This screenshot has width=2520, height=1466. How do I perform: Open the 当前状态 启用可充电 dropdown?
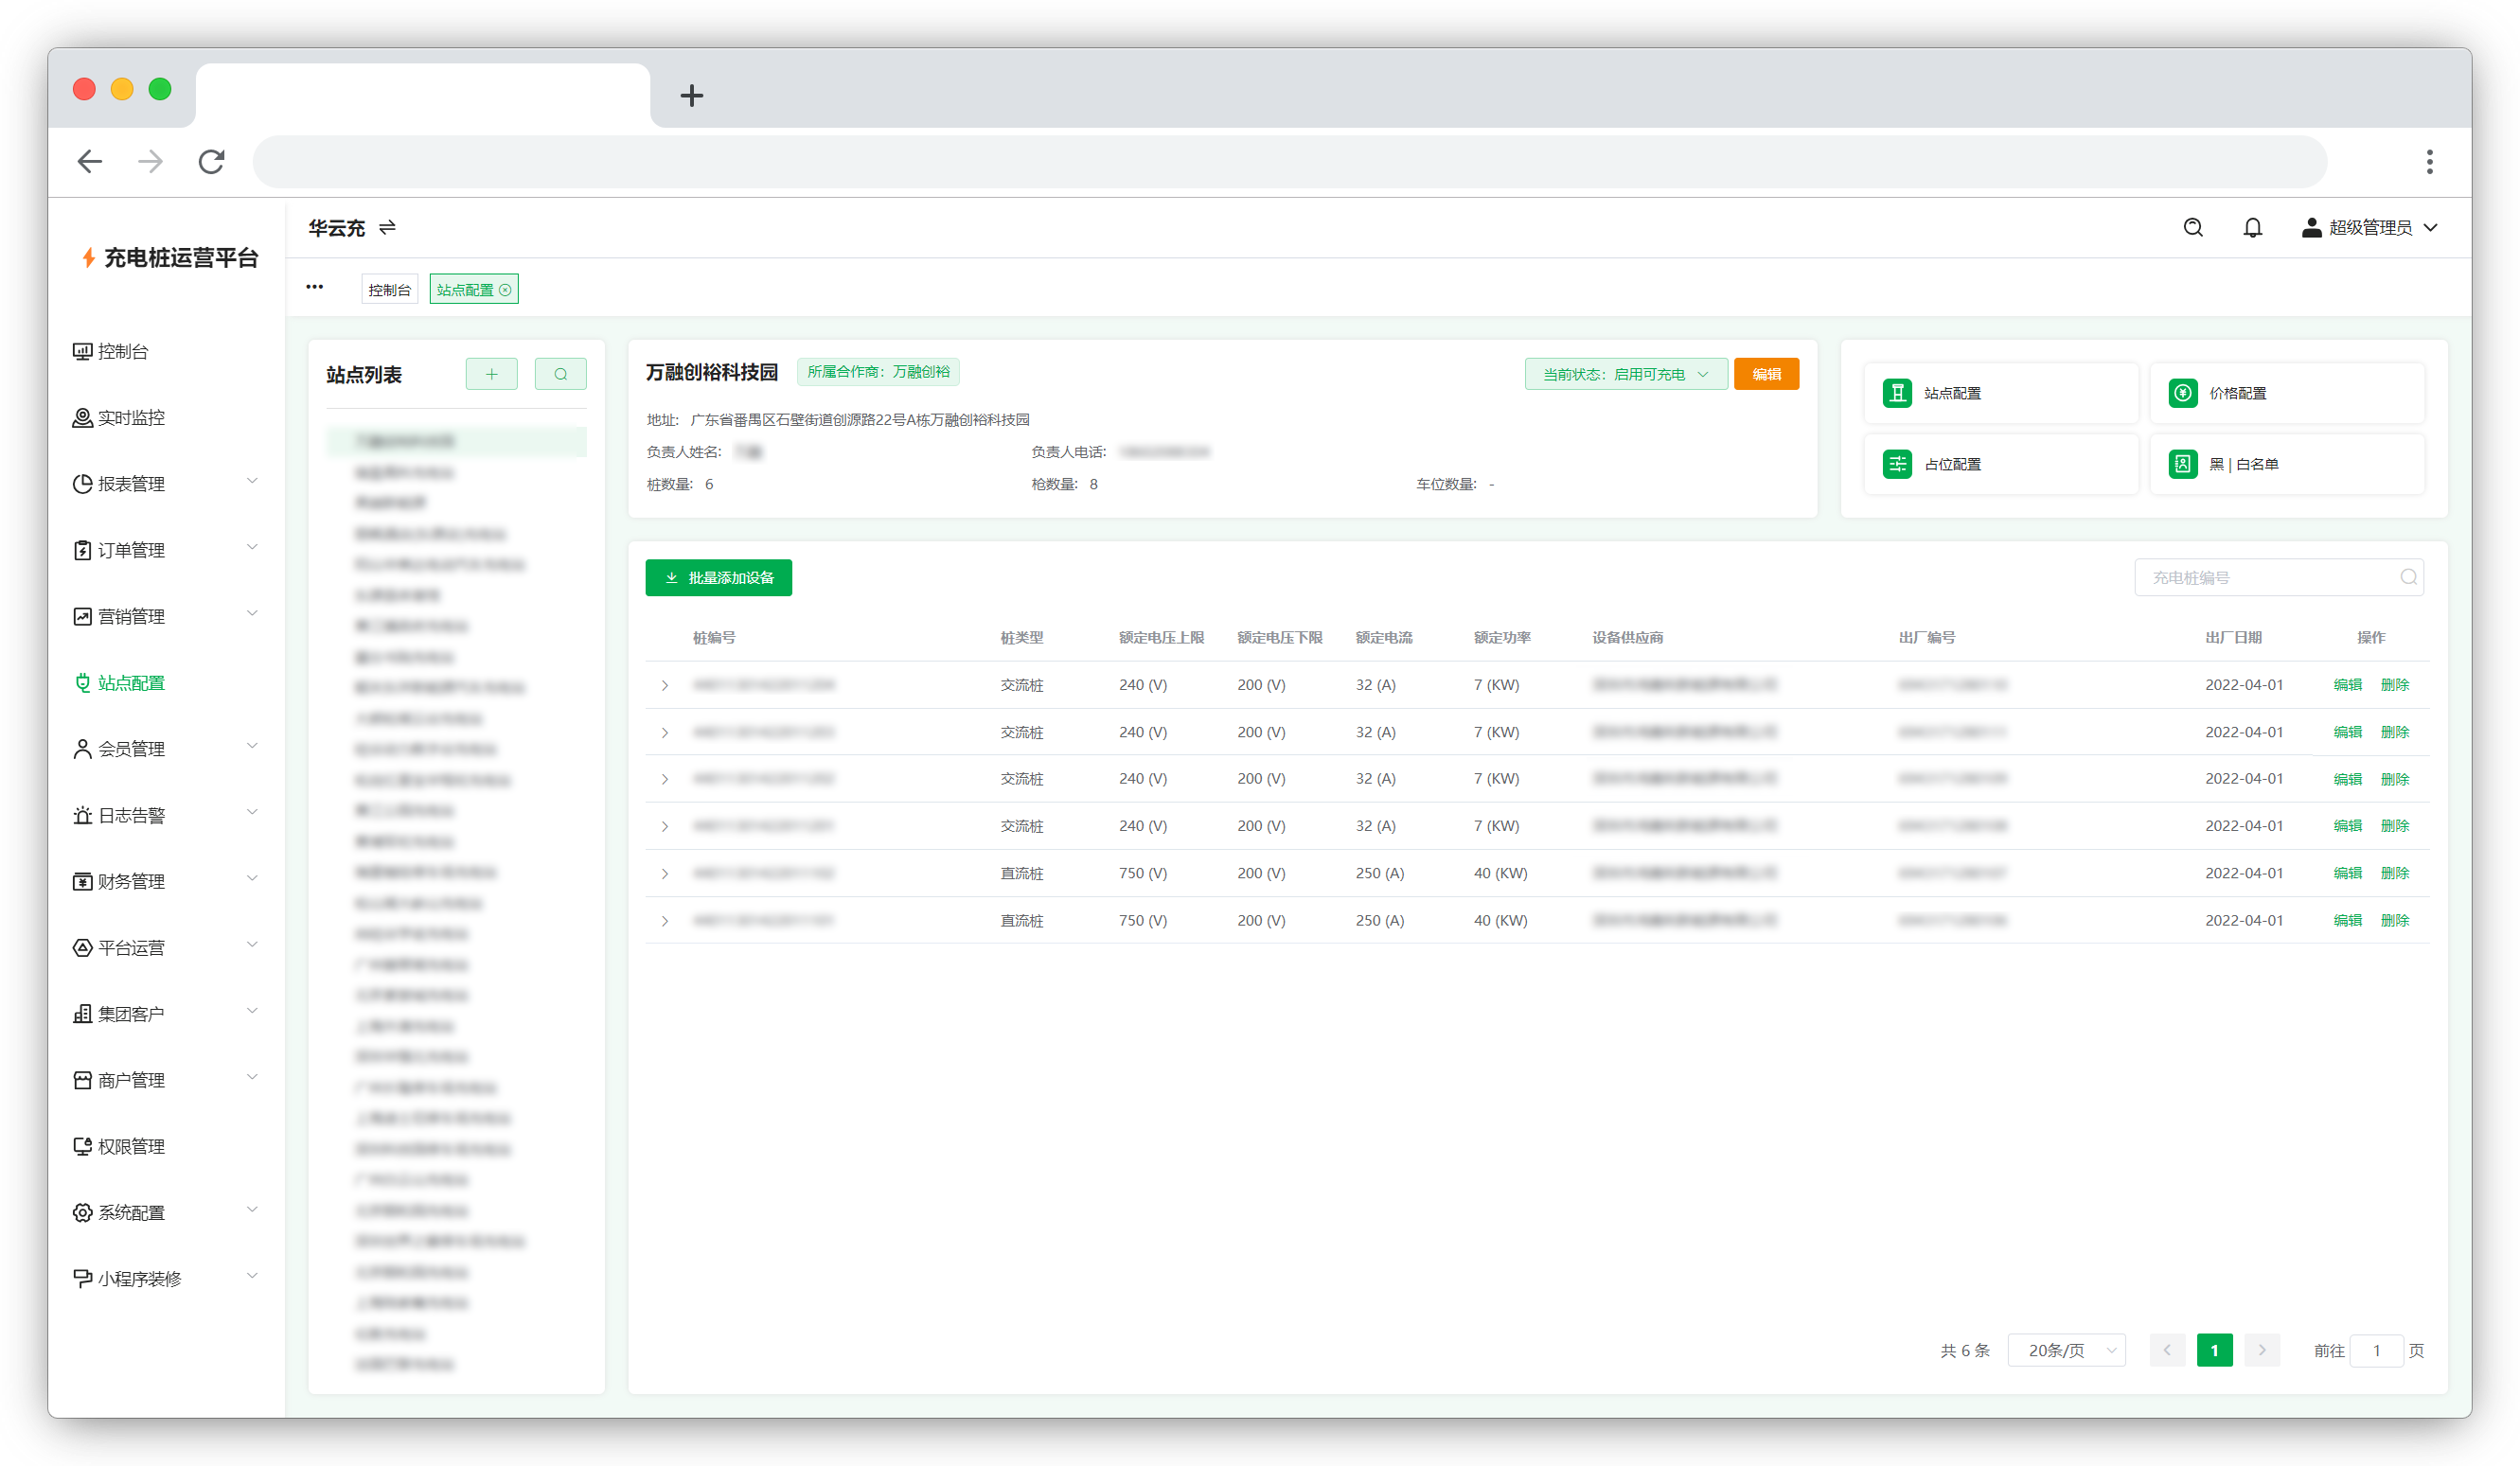(x=1625, y=374)
